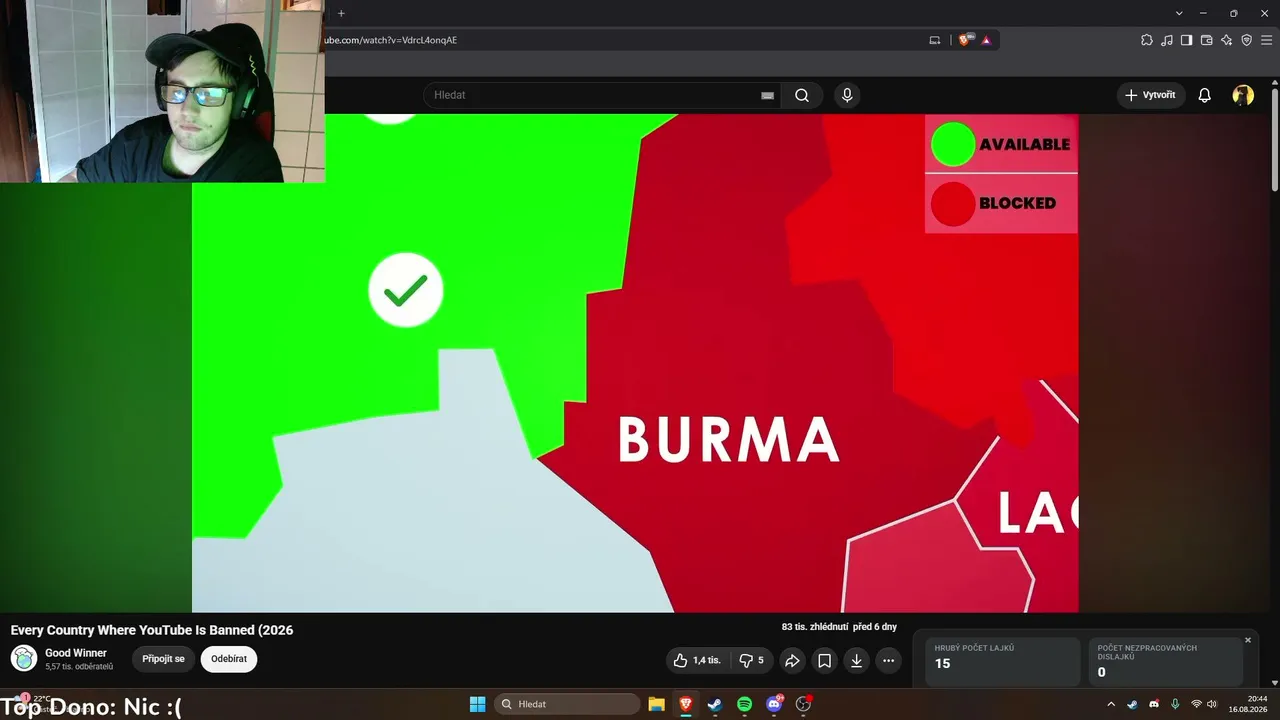Viewport: 1280px width, 720px height.
Task: Click the Steam system tray icon
Action: 1132,704
